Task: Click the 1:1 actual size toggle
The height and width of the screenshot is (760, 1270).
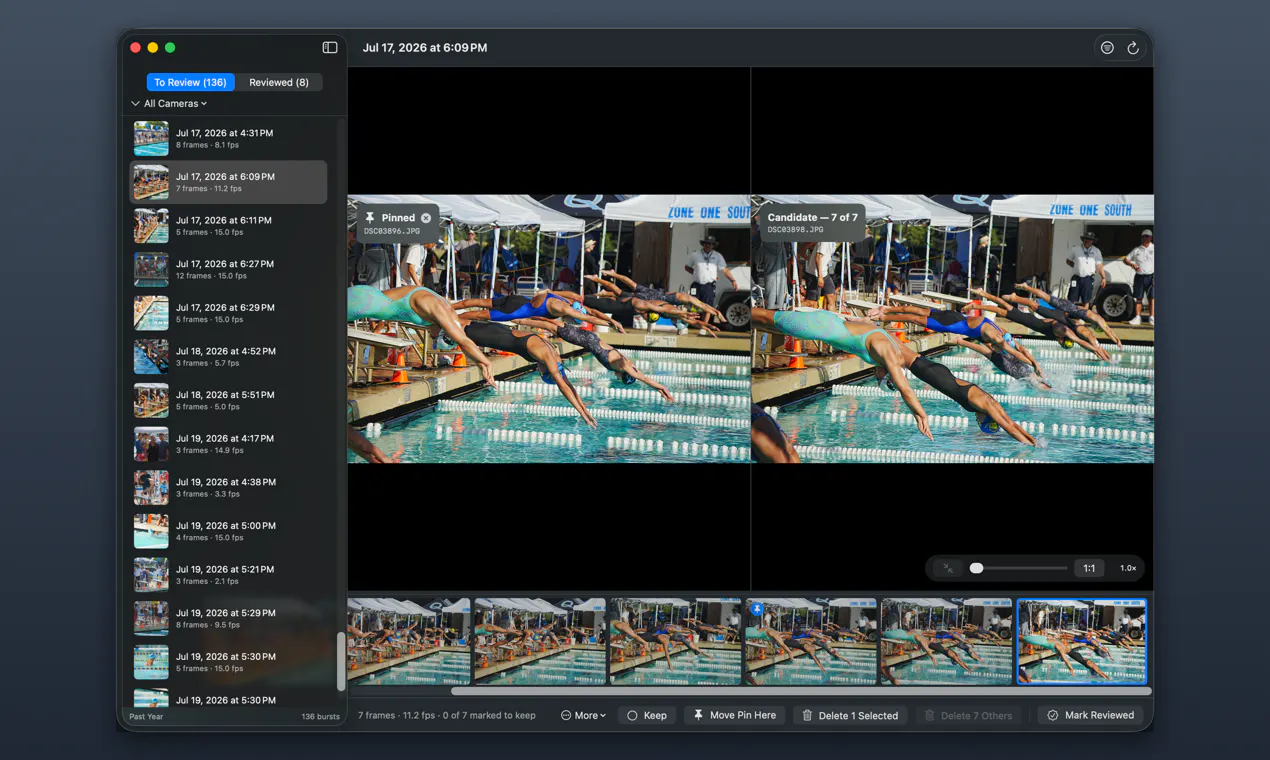Action: point(1089,568)
